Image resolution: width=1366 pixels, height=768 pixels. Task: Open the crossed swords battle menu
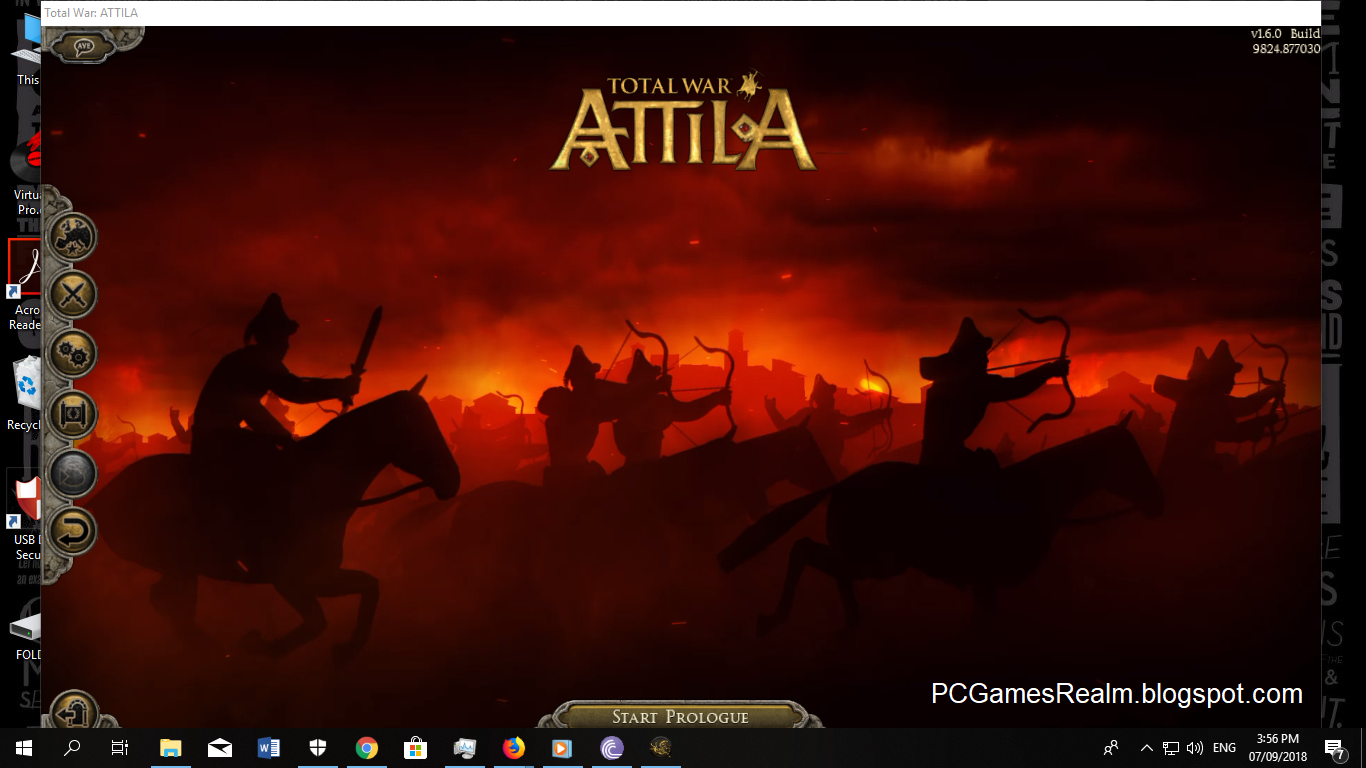click(73, 295)
